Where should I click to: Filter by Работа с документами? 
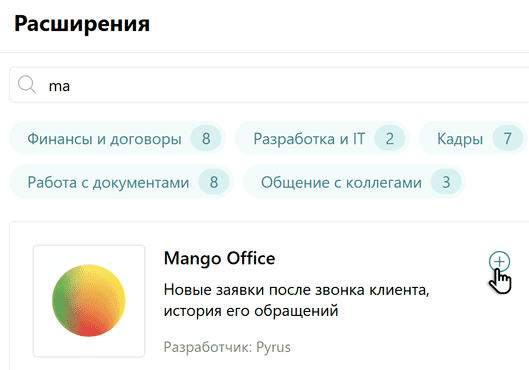pyautogui.click(x=121, y=182)
